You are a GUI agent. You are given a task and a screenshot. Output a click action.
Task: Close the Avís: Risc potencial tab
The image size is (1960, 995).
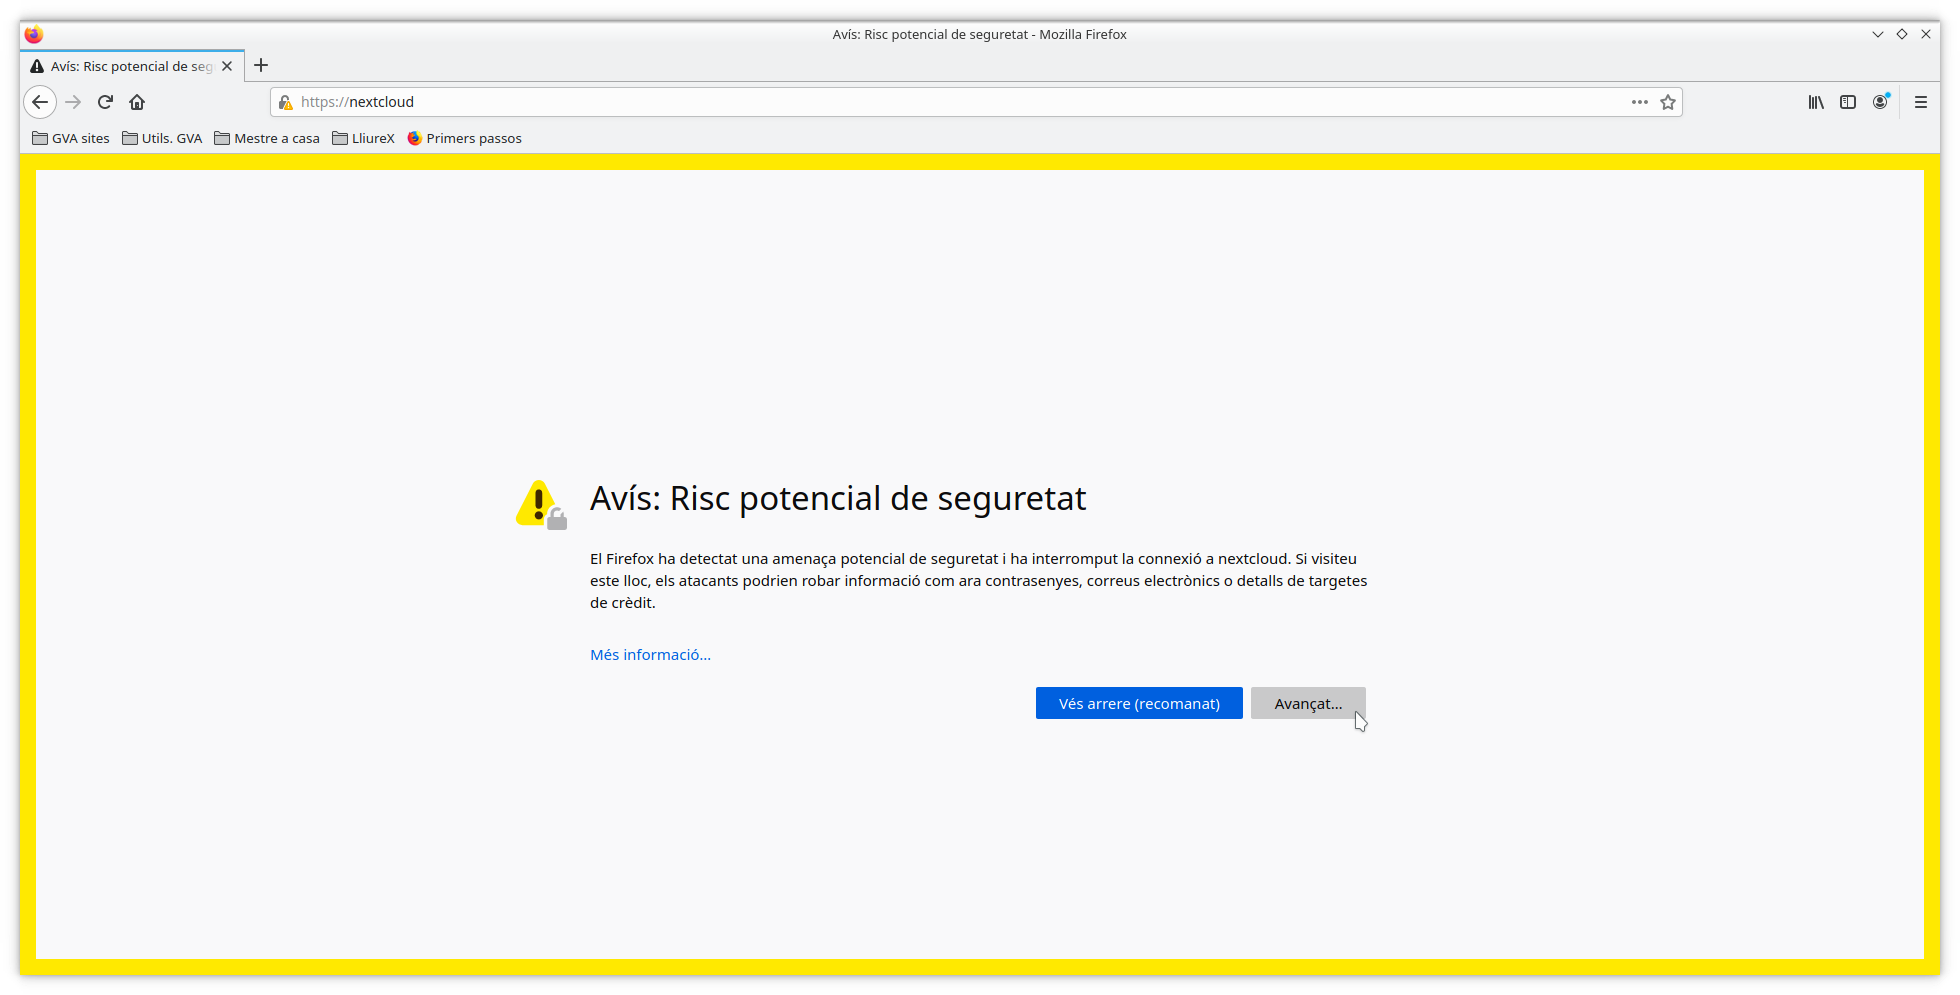coord(227,66)
